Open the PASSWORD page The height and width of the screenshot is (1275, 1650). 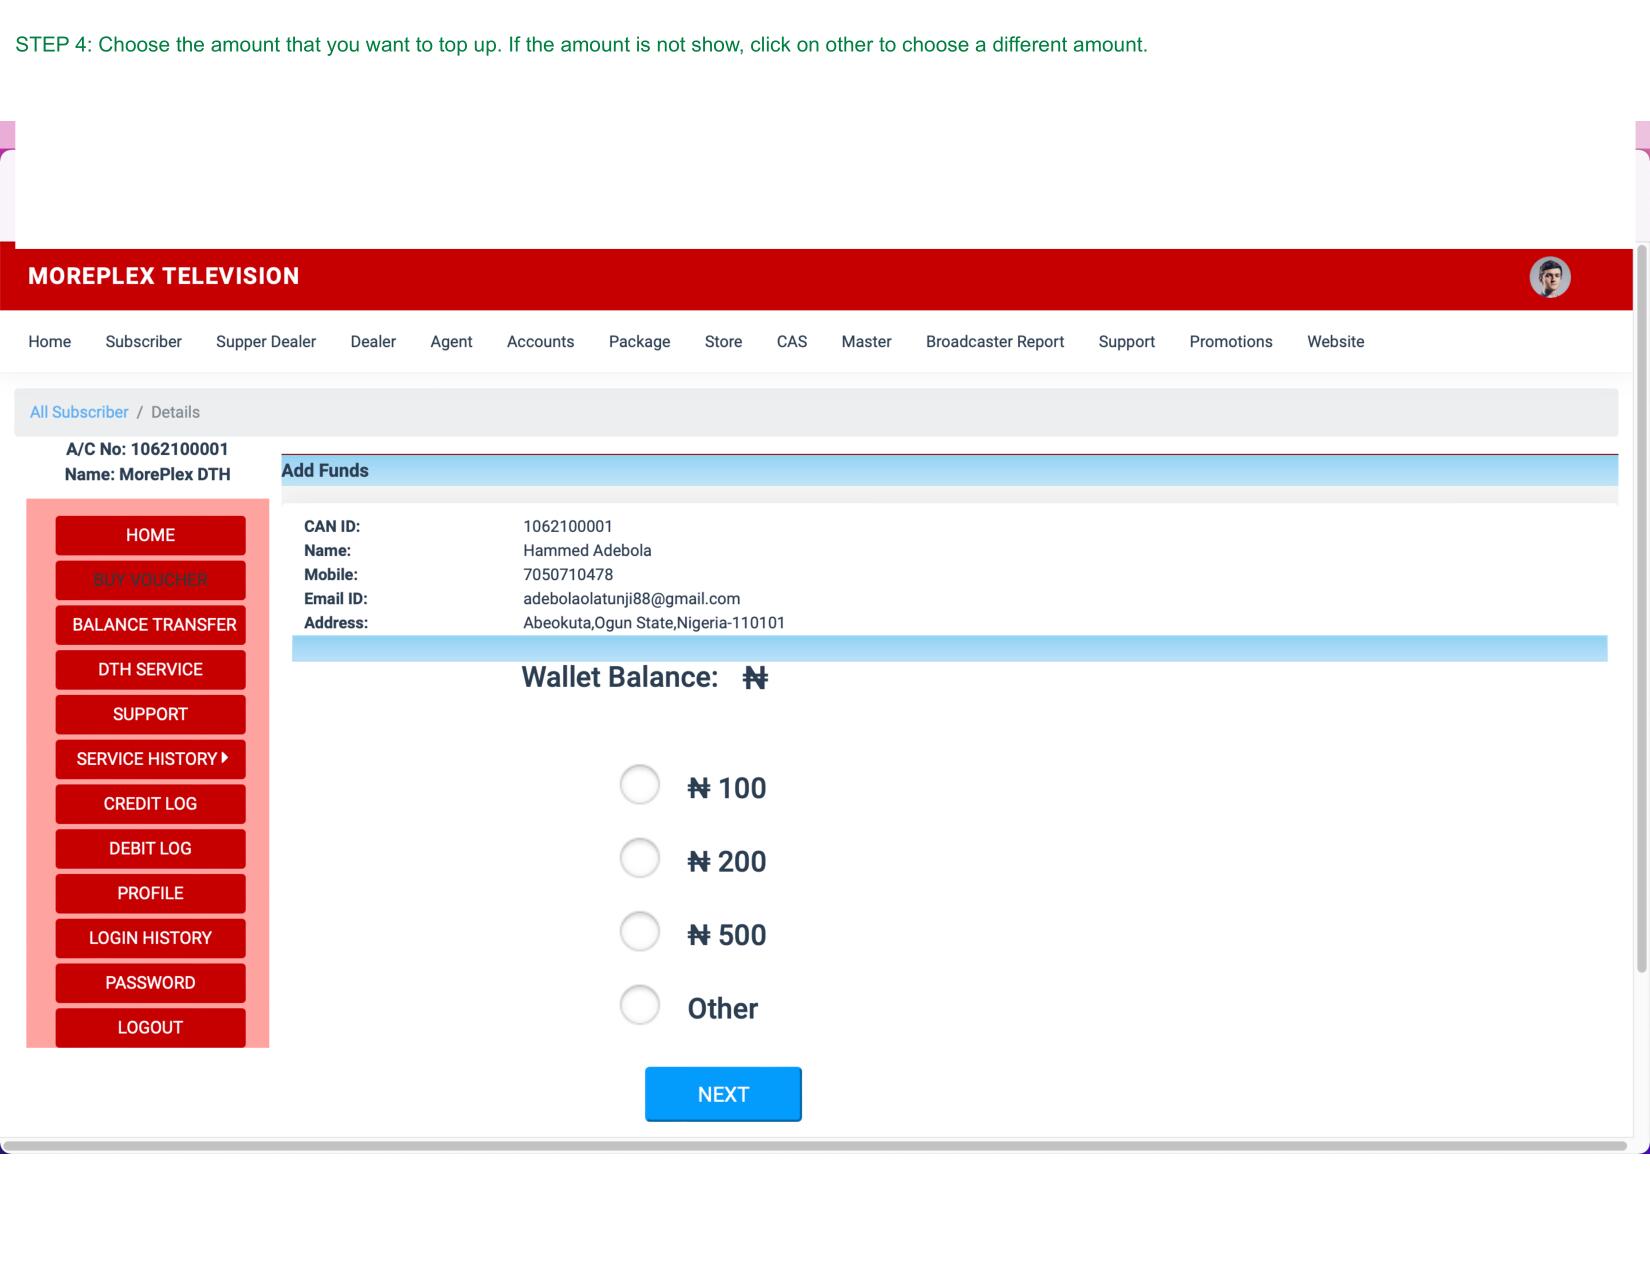(x=150, y=983)
